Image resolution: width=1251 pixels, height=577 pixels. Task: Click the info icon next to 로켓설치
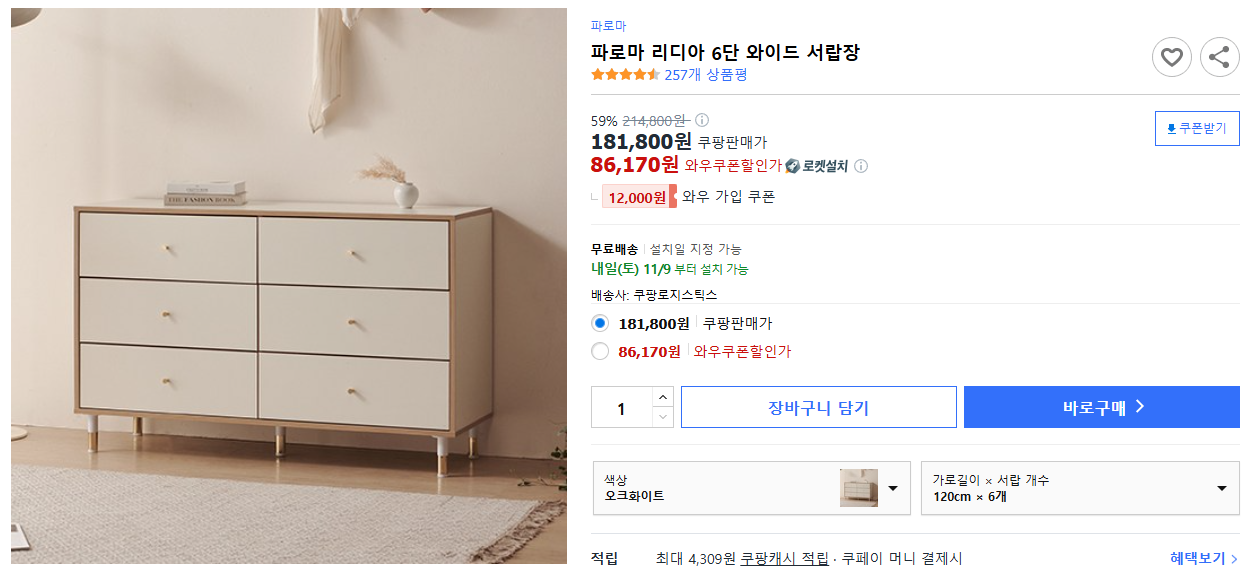pyautogui.click(x=861, y=166)
